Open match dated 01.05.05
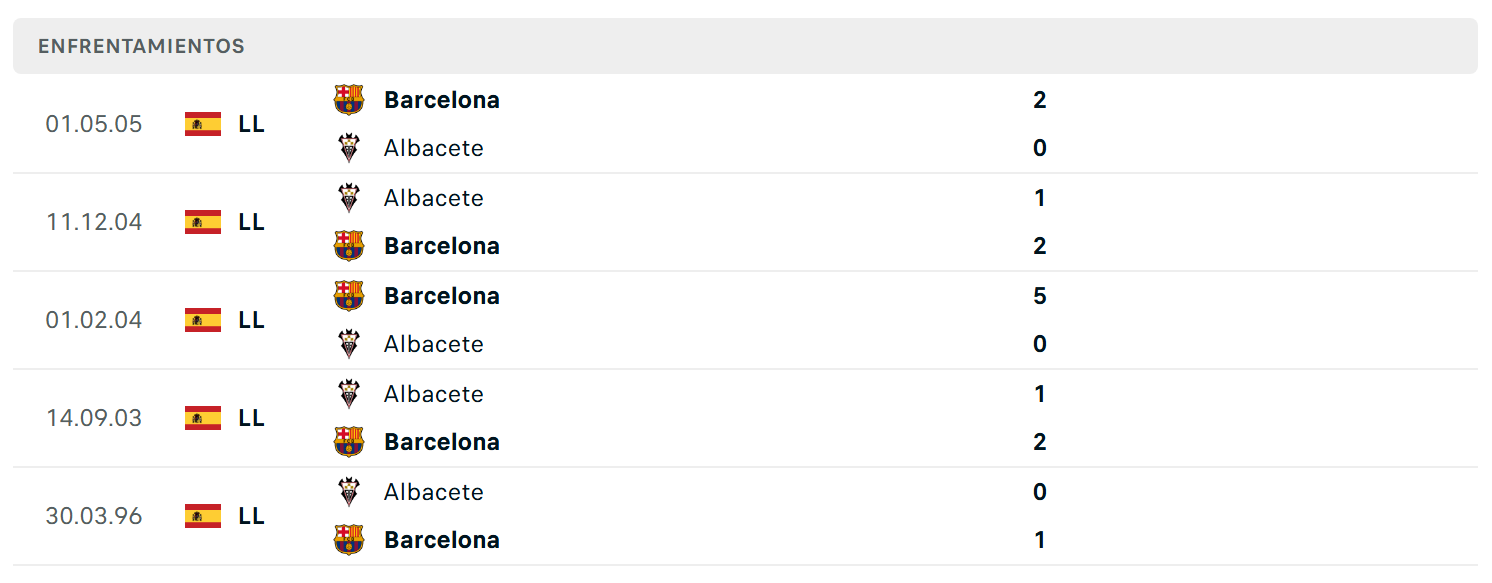Viewport: 1492px width, 583px height. (745, 124)
